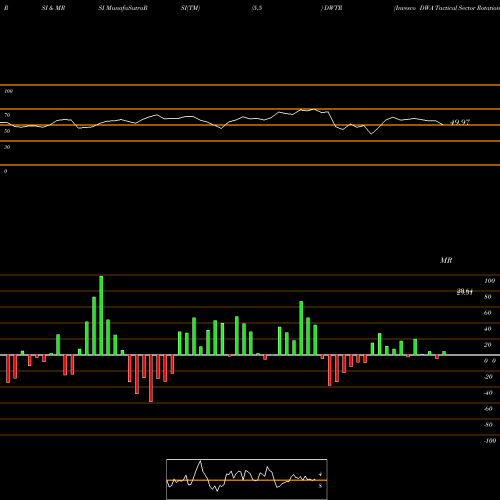Screen dimensions: 500x500
Task: Click the MR axis label -80
Action: (488, 425)
